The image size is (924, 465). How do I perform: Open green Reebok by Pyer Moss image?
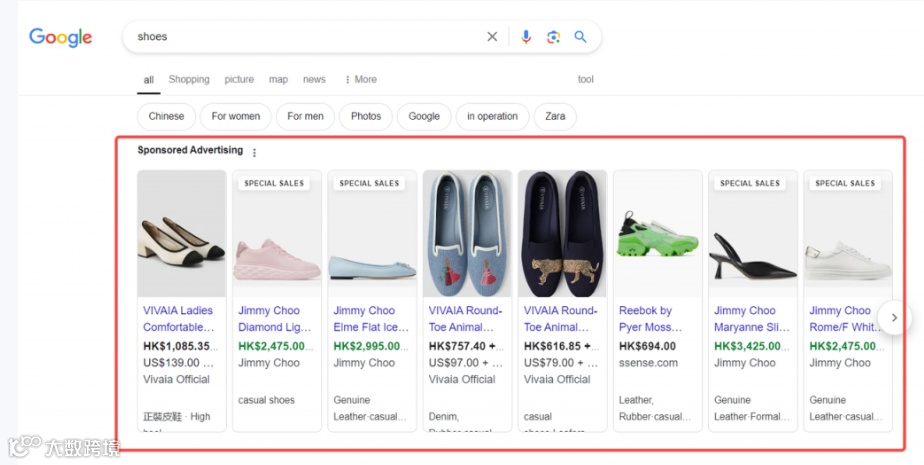coord(658,233)
